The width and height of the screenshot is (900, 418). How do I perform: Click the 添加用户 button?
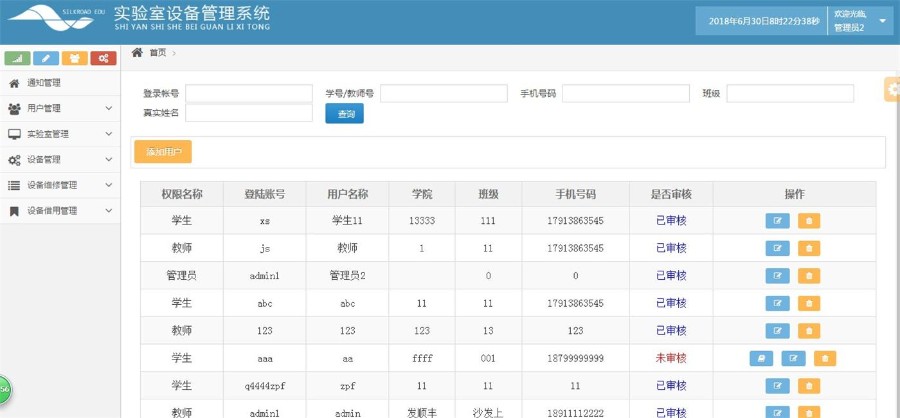pos(163,152)
